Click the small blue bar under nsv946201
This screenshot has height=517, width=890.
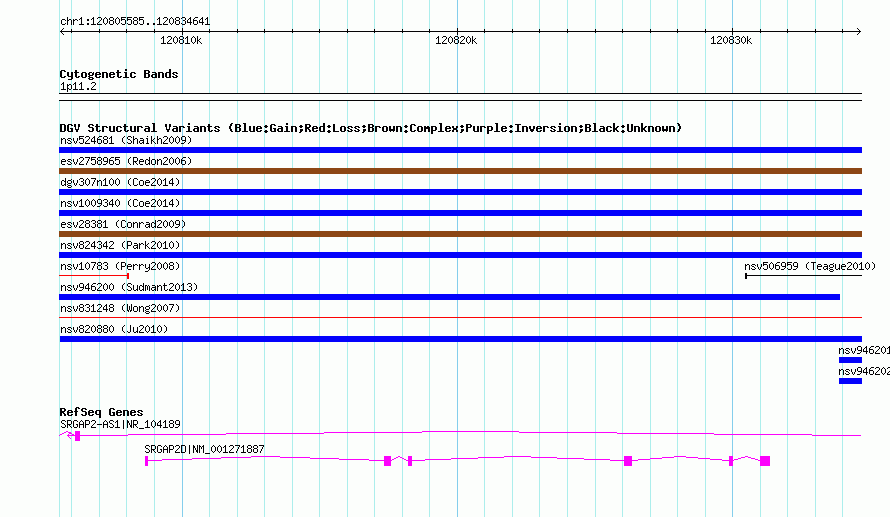tap(850, 360)
